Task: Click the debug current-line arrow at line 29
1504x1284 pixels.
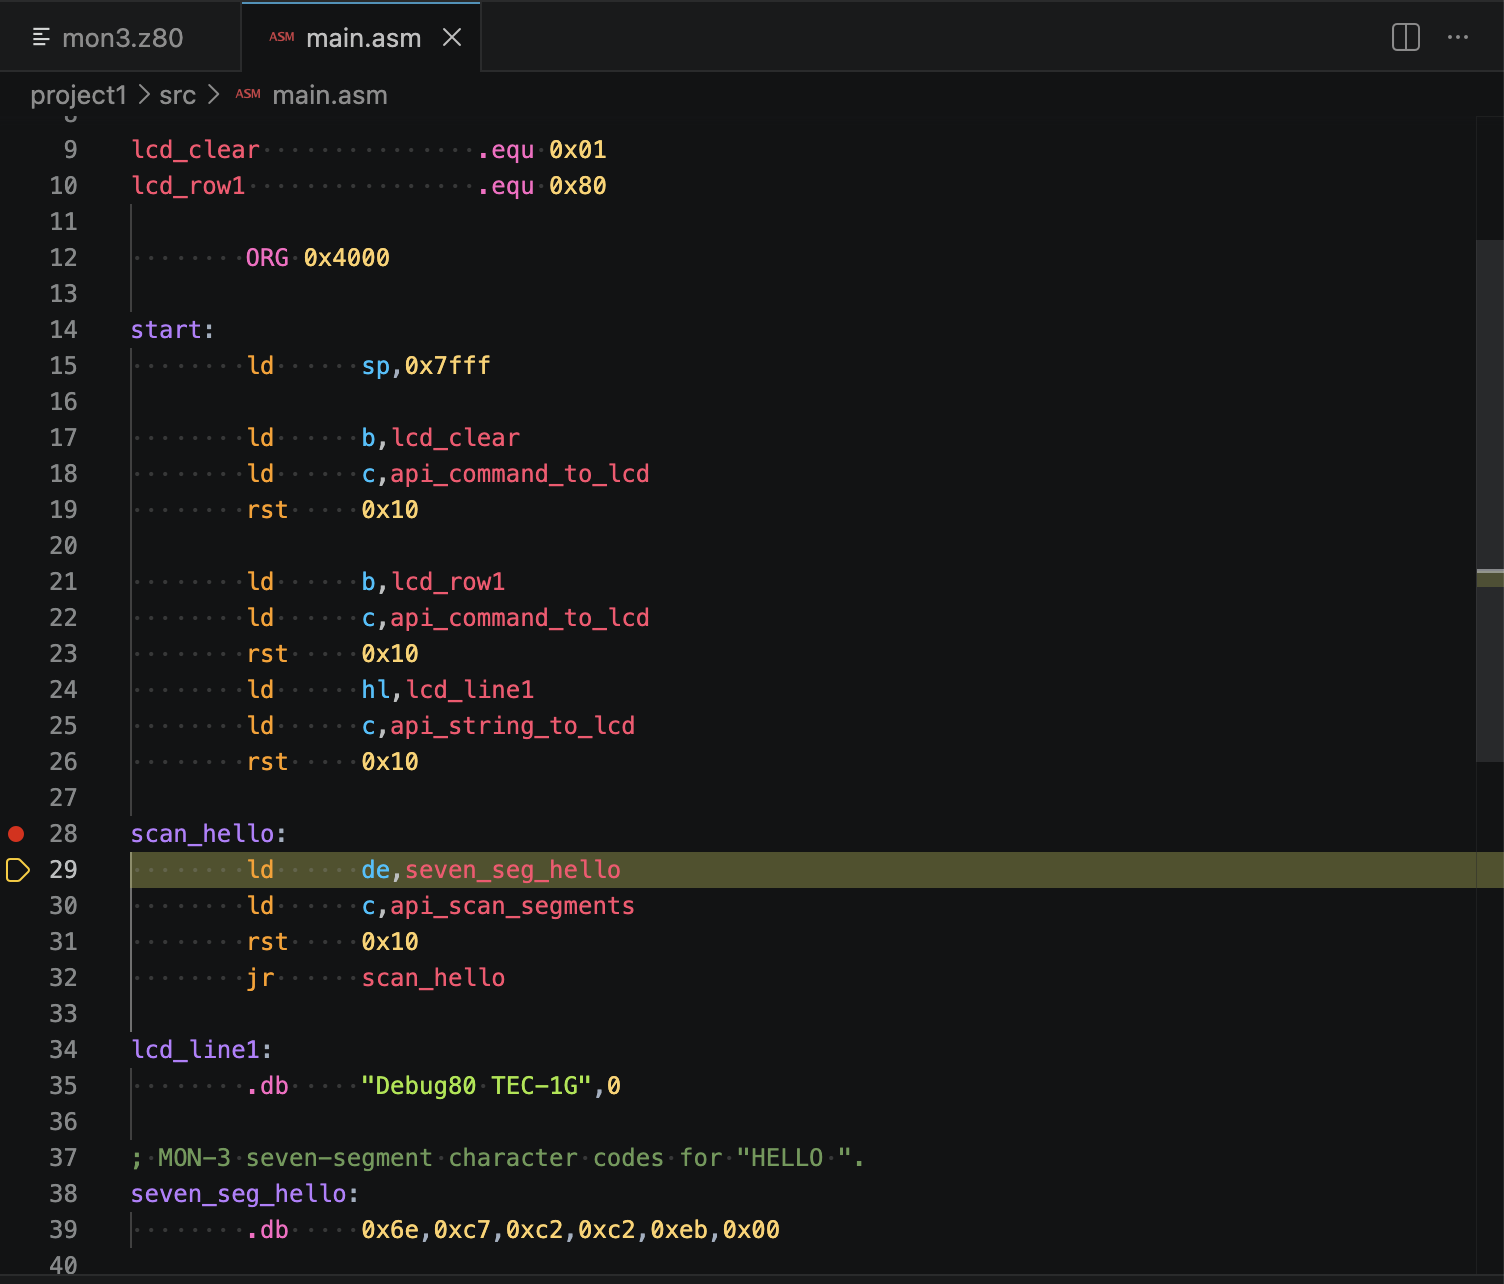Action: (x=17, y=870)
